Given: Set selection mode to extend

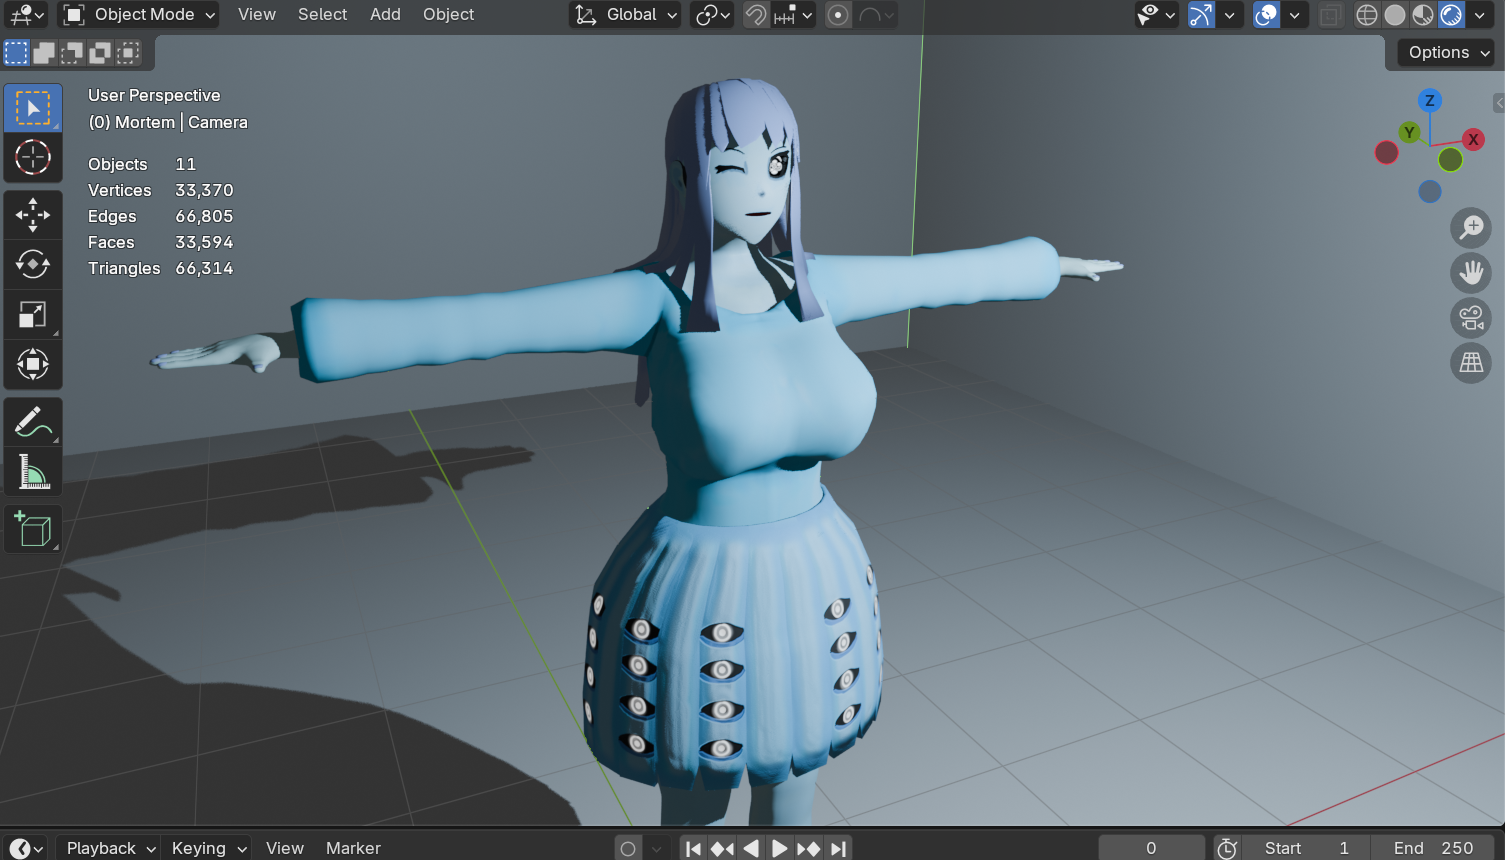Looking at the screenshot, I should click(44, 53).
